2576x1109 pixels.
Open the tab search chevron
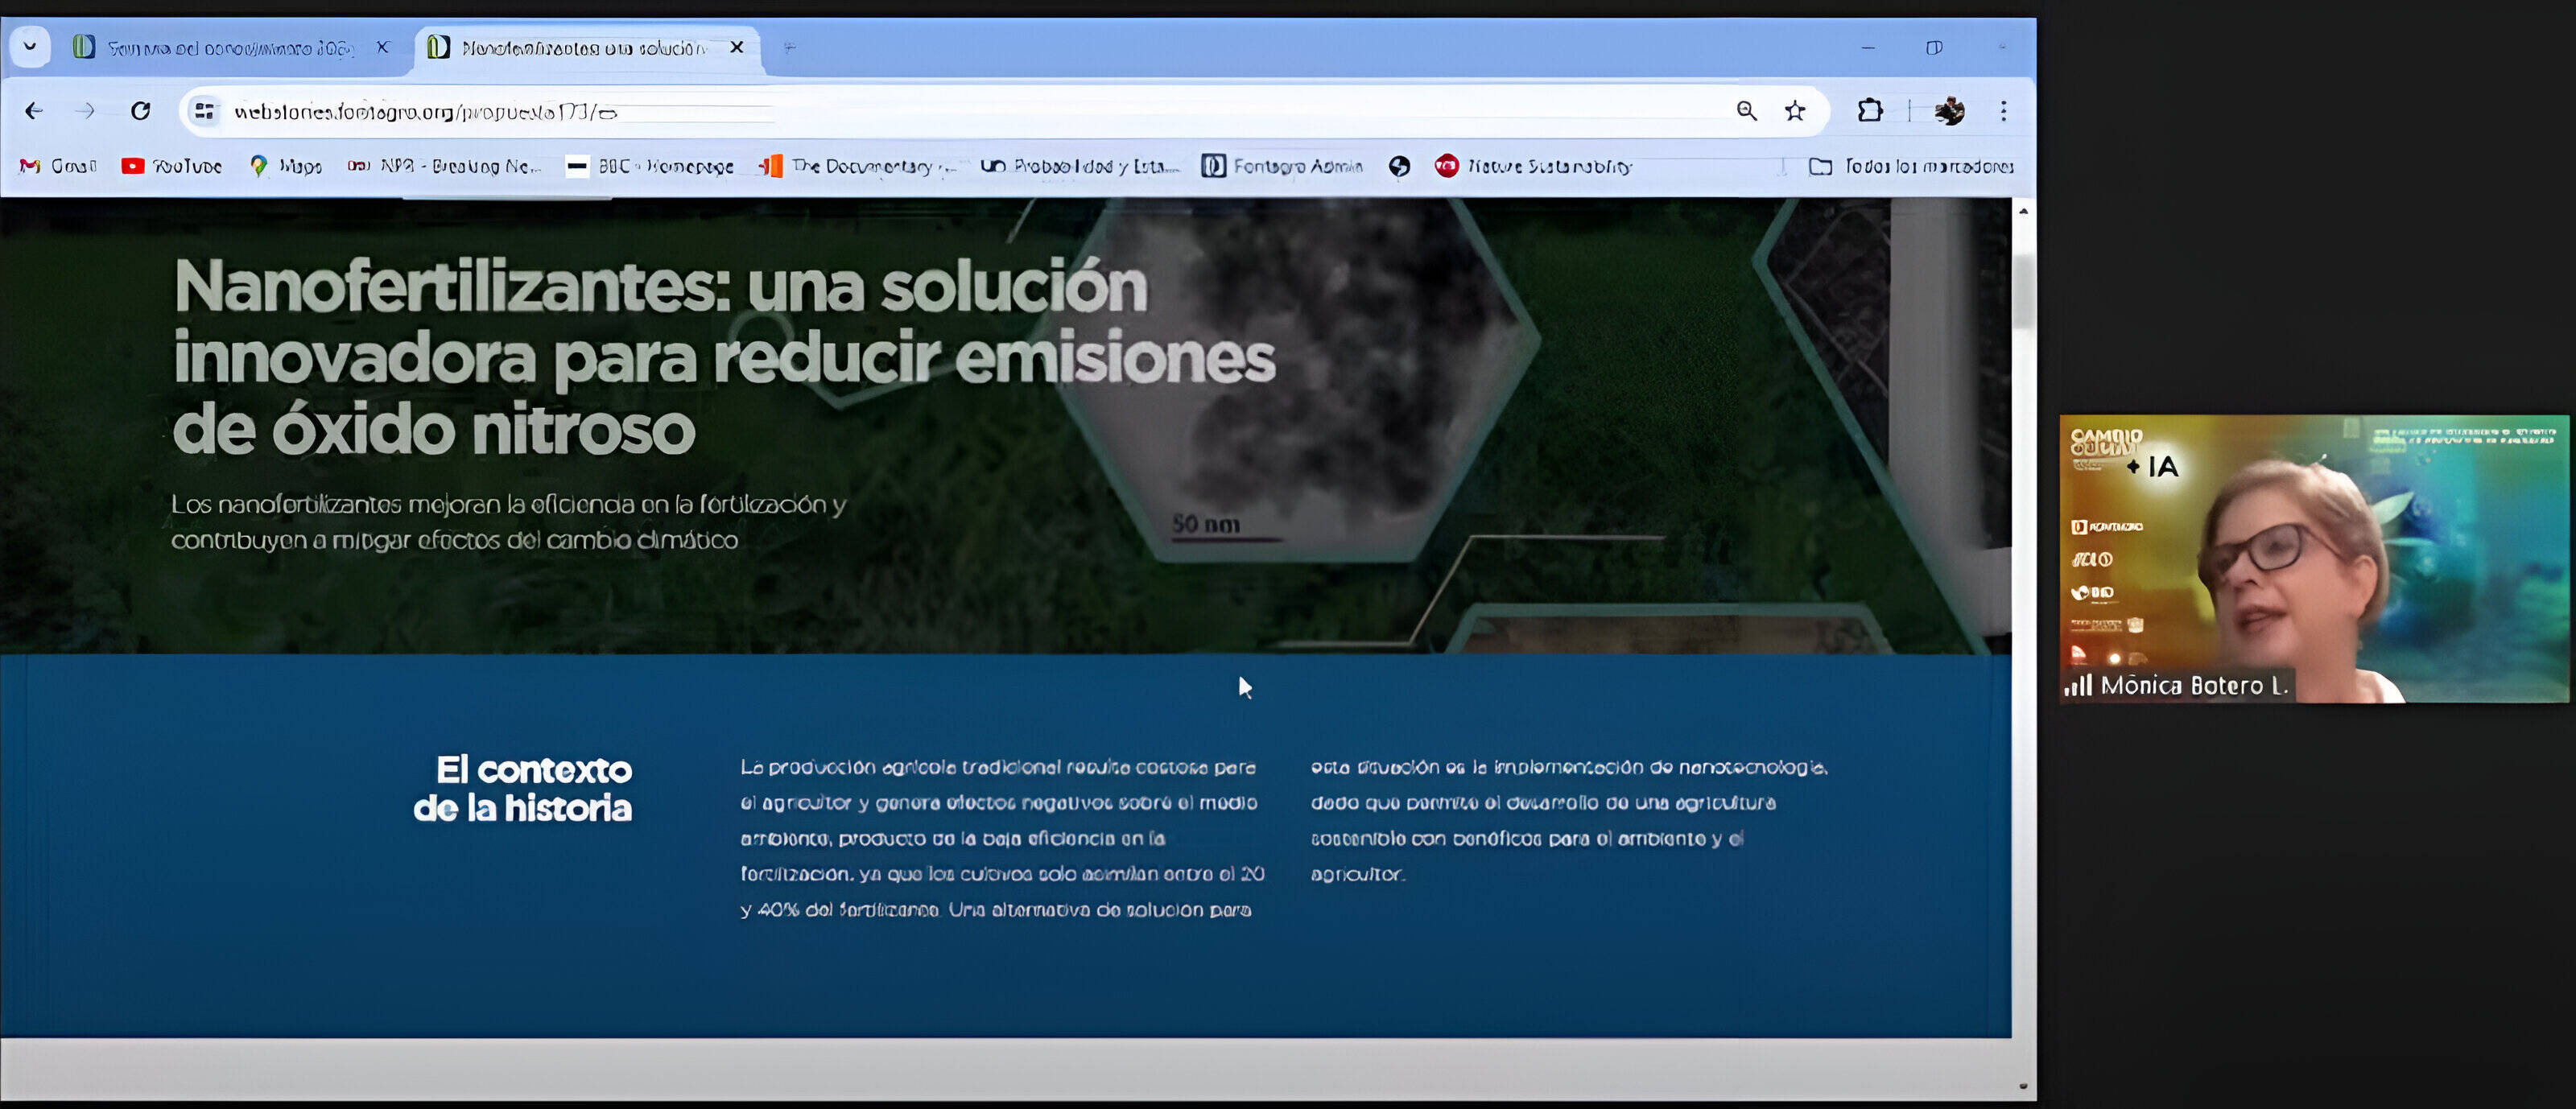tap(28, 46)
